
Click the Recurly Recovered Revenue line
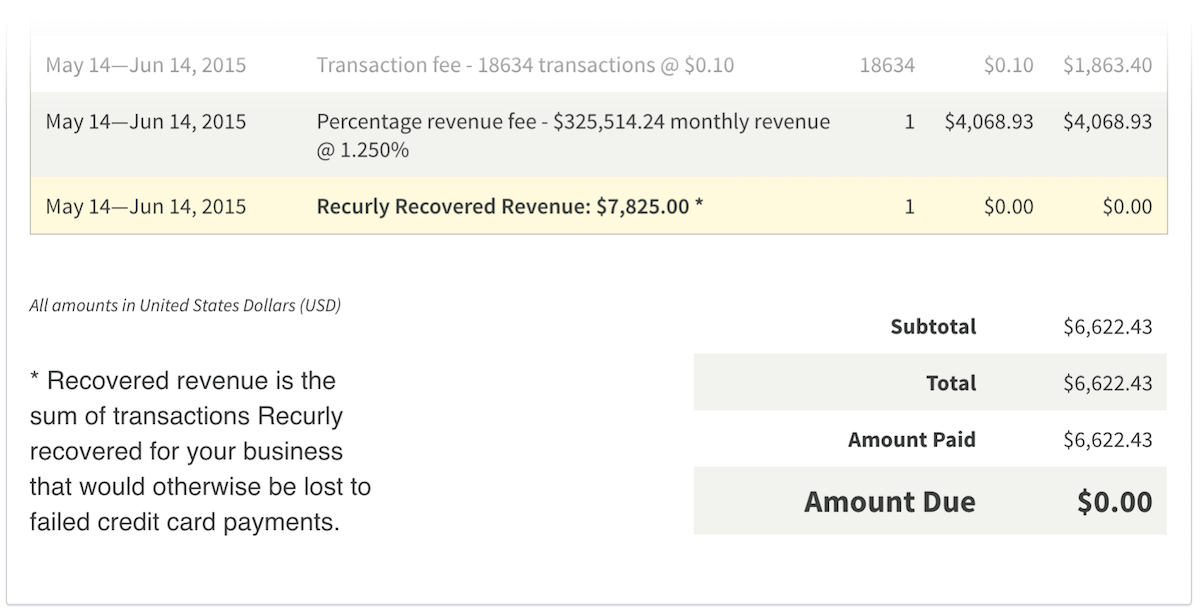click(510, 207)
